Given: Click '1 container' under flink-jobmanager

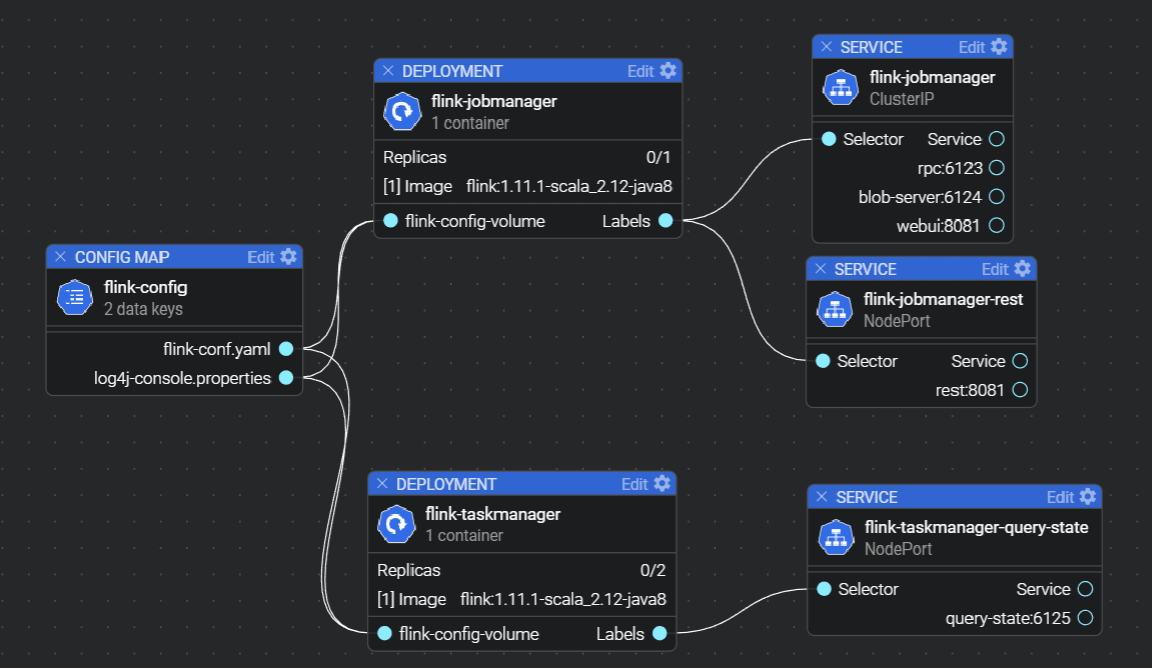Looking at the screenshot, I should [470, 123].
